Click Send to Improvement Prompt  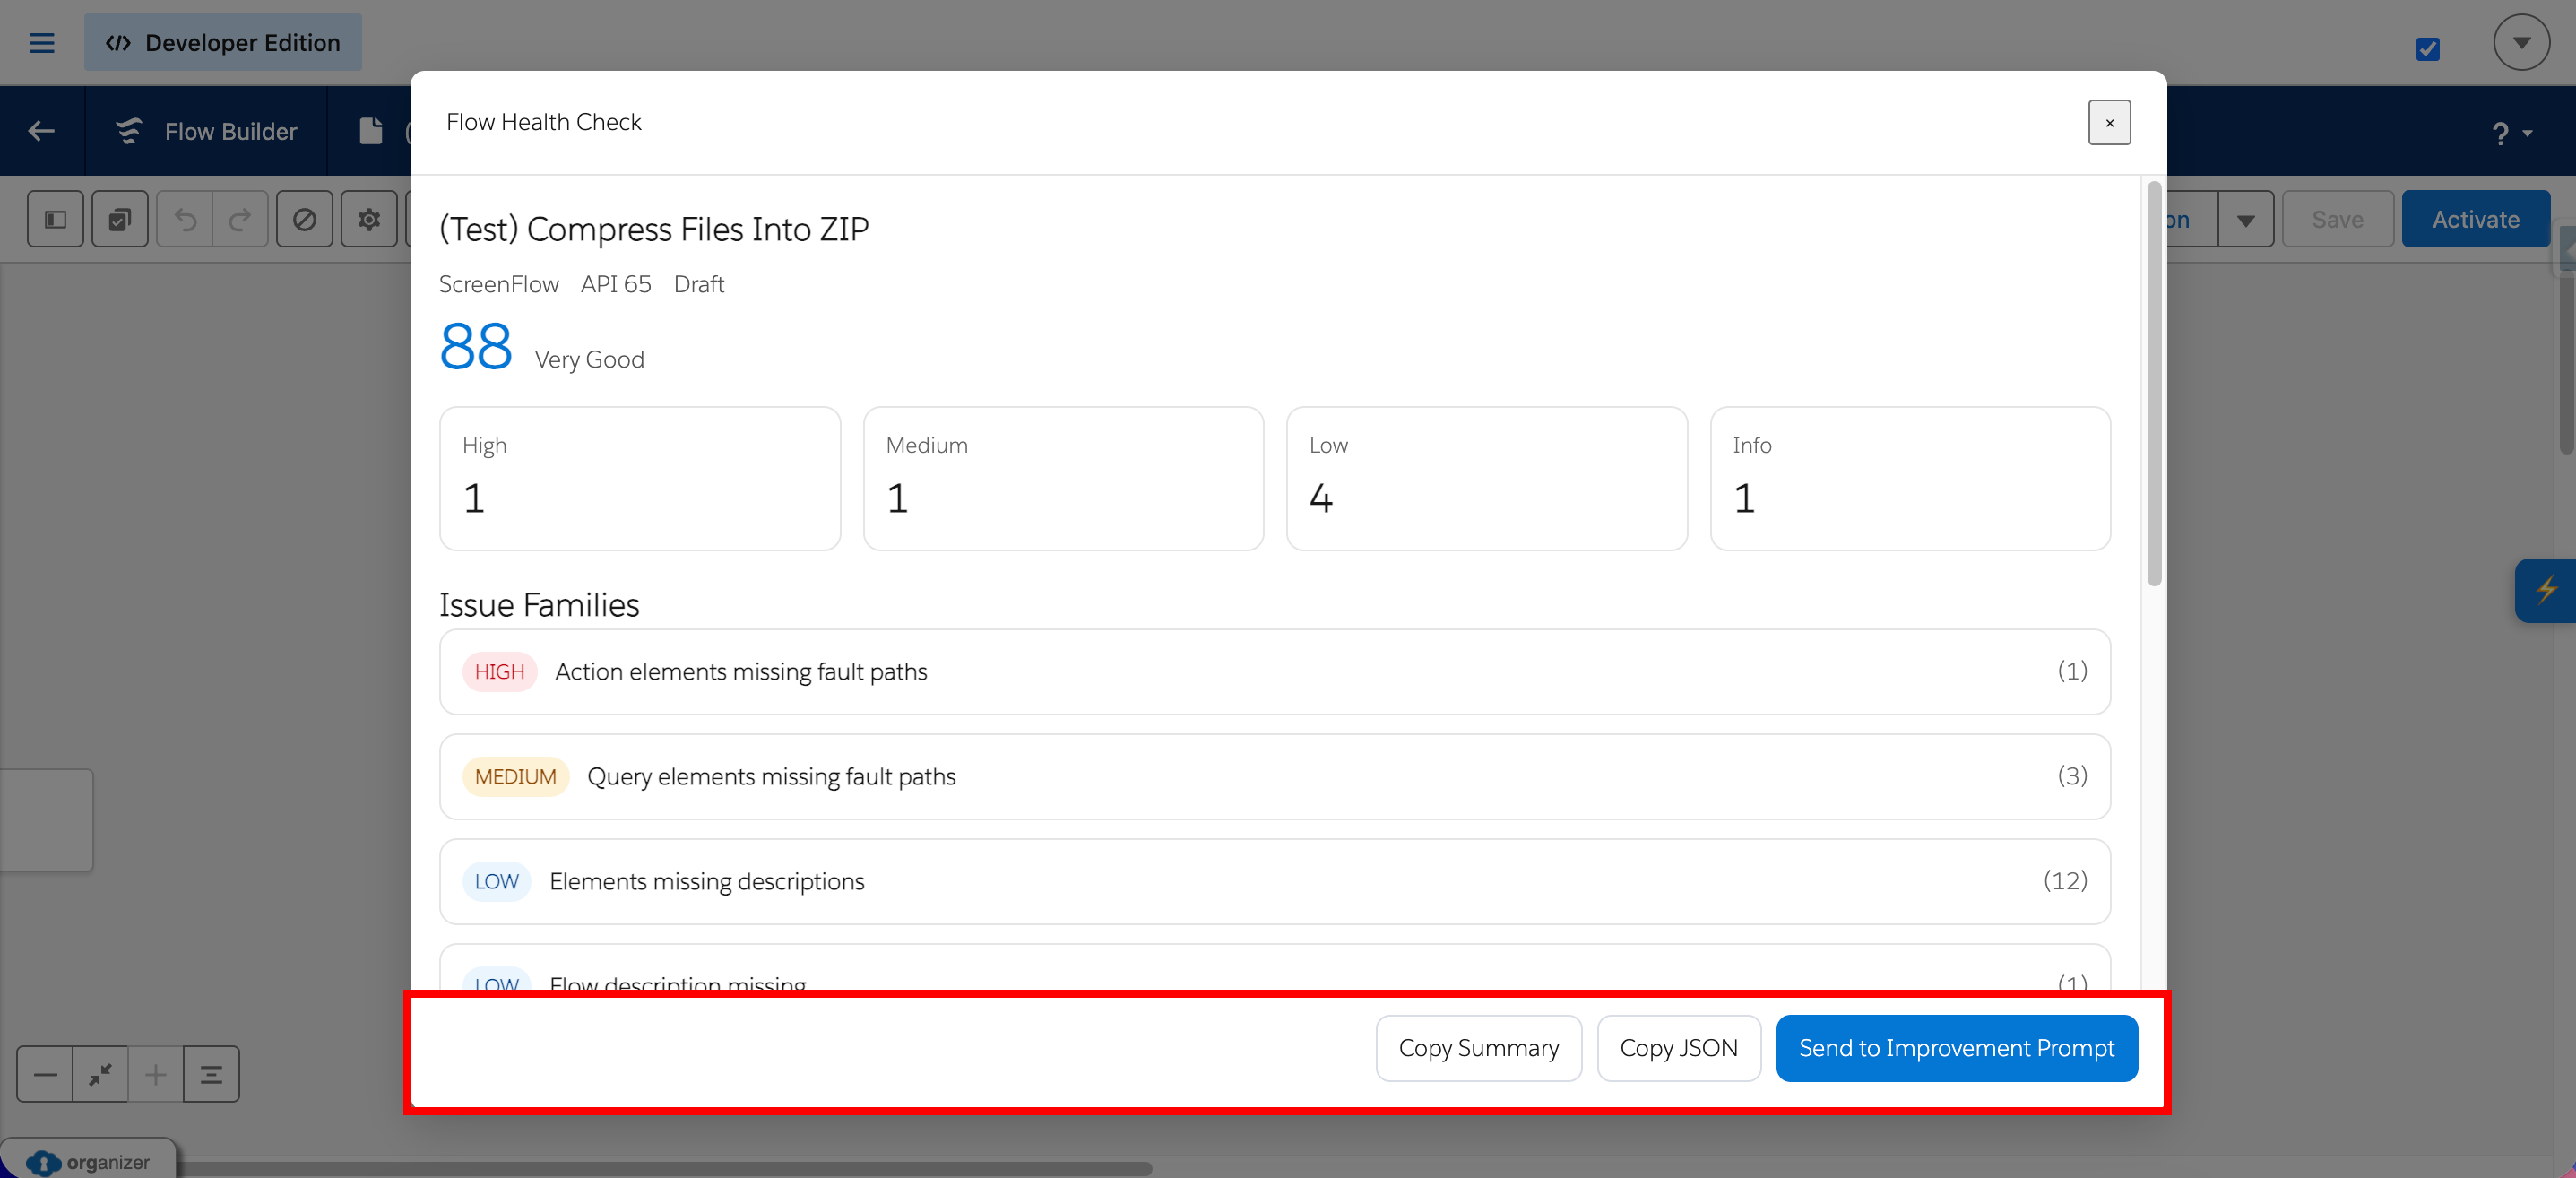pos(1955,1048)
